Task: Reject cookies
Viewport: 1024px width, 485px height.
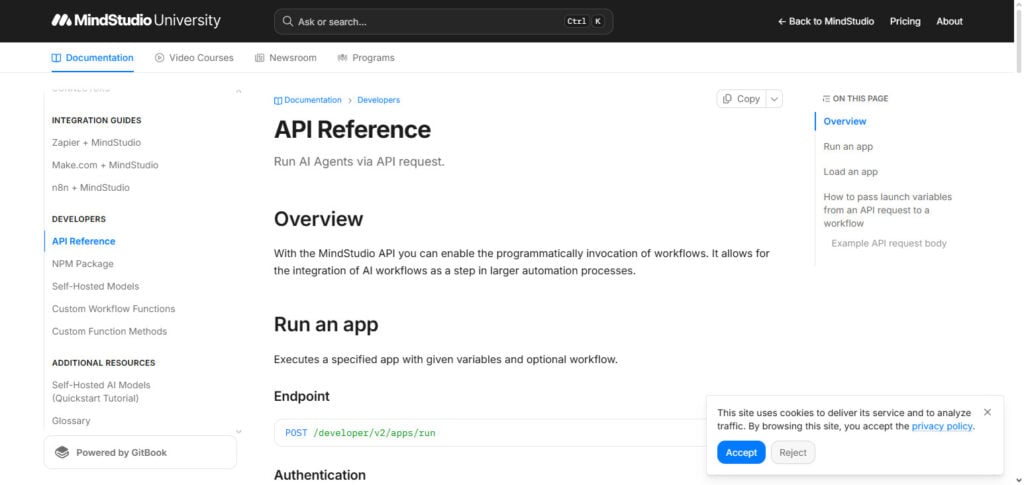Action: click(x=793, y=452)
